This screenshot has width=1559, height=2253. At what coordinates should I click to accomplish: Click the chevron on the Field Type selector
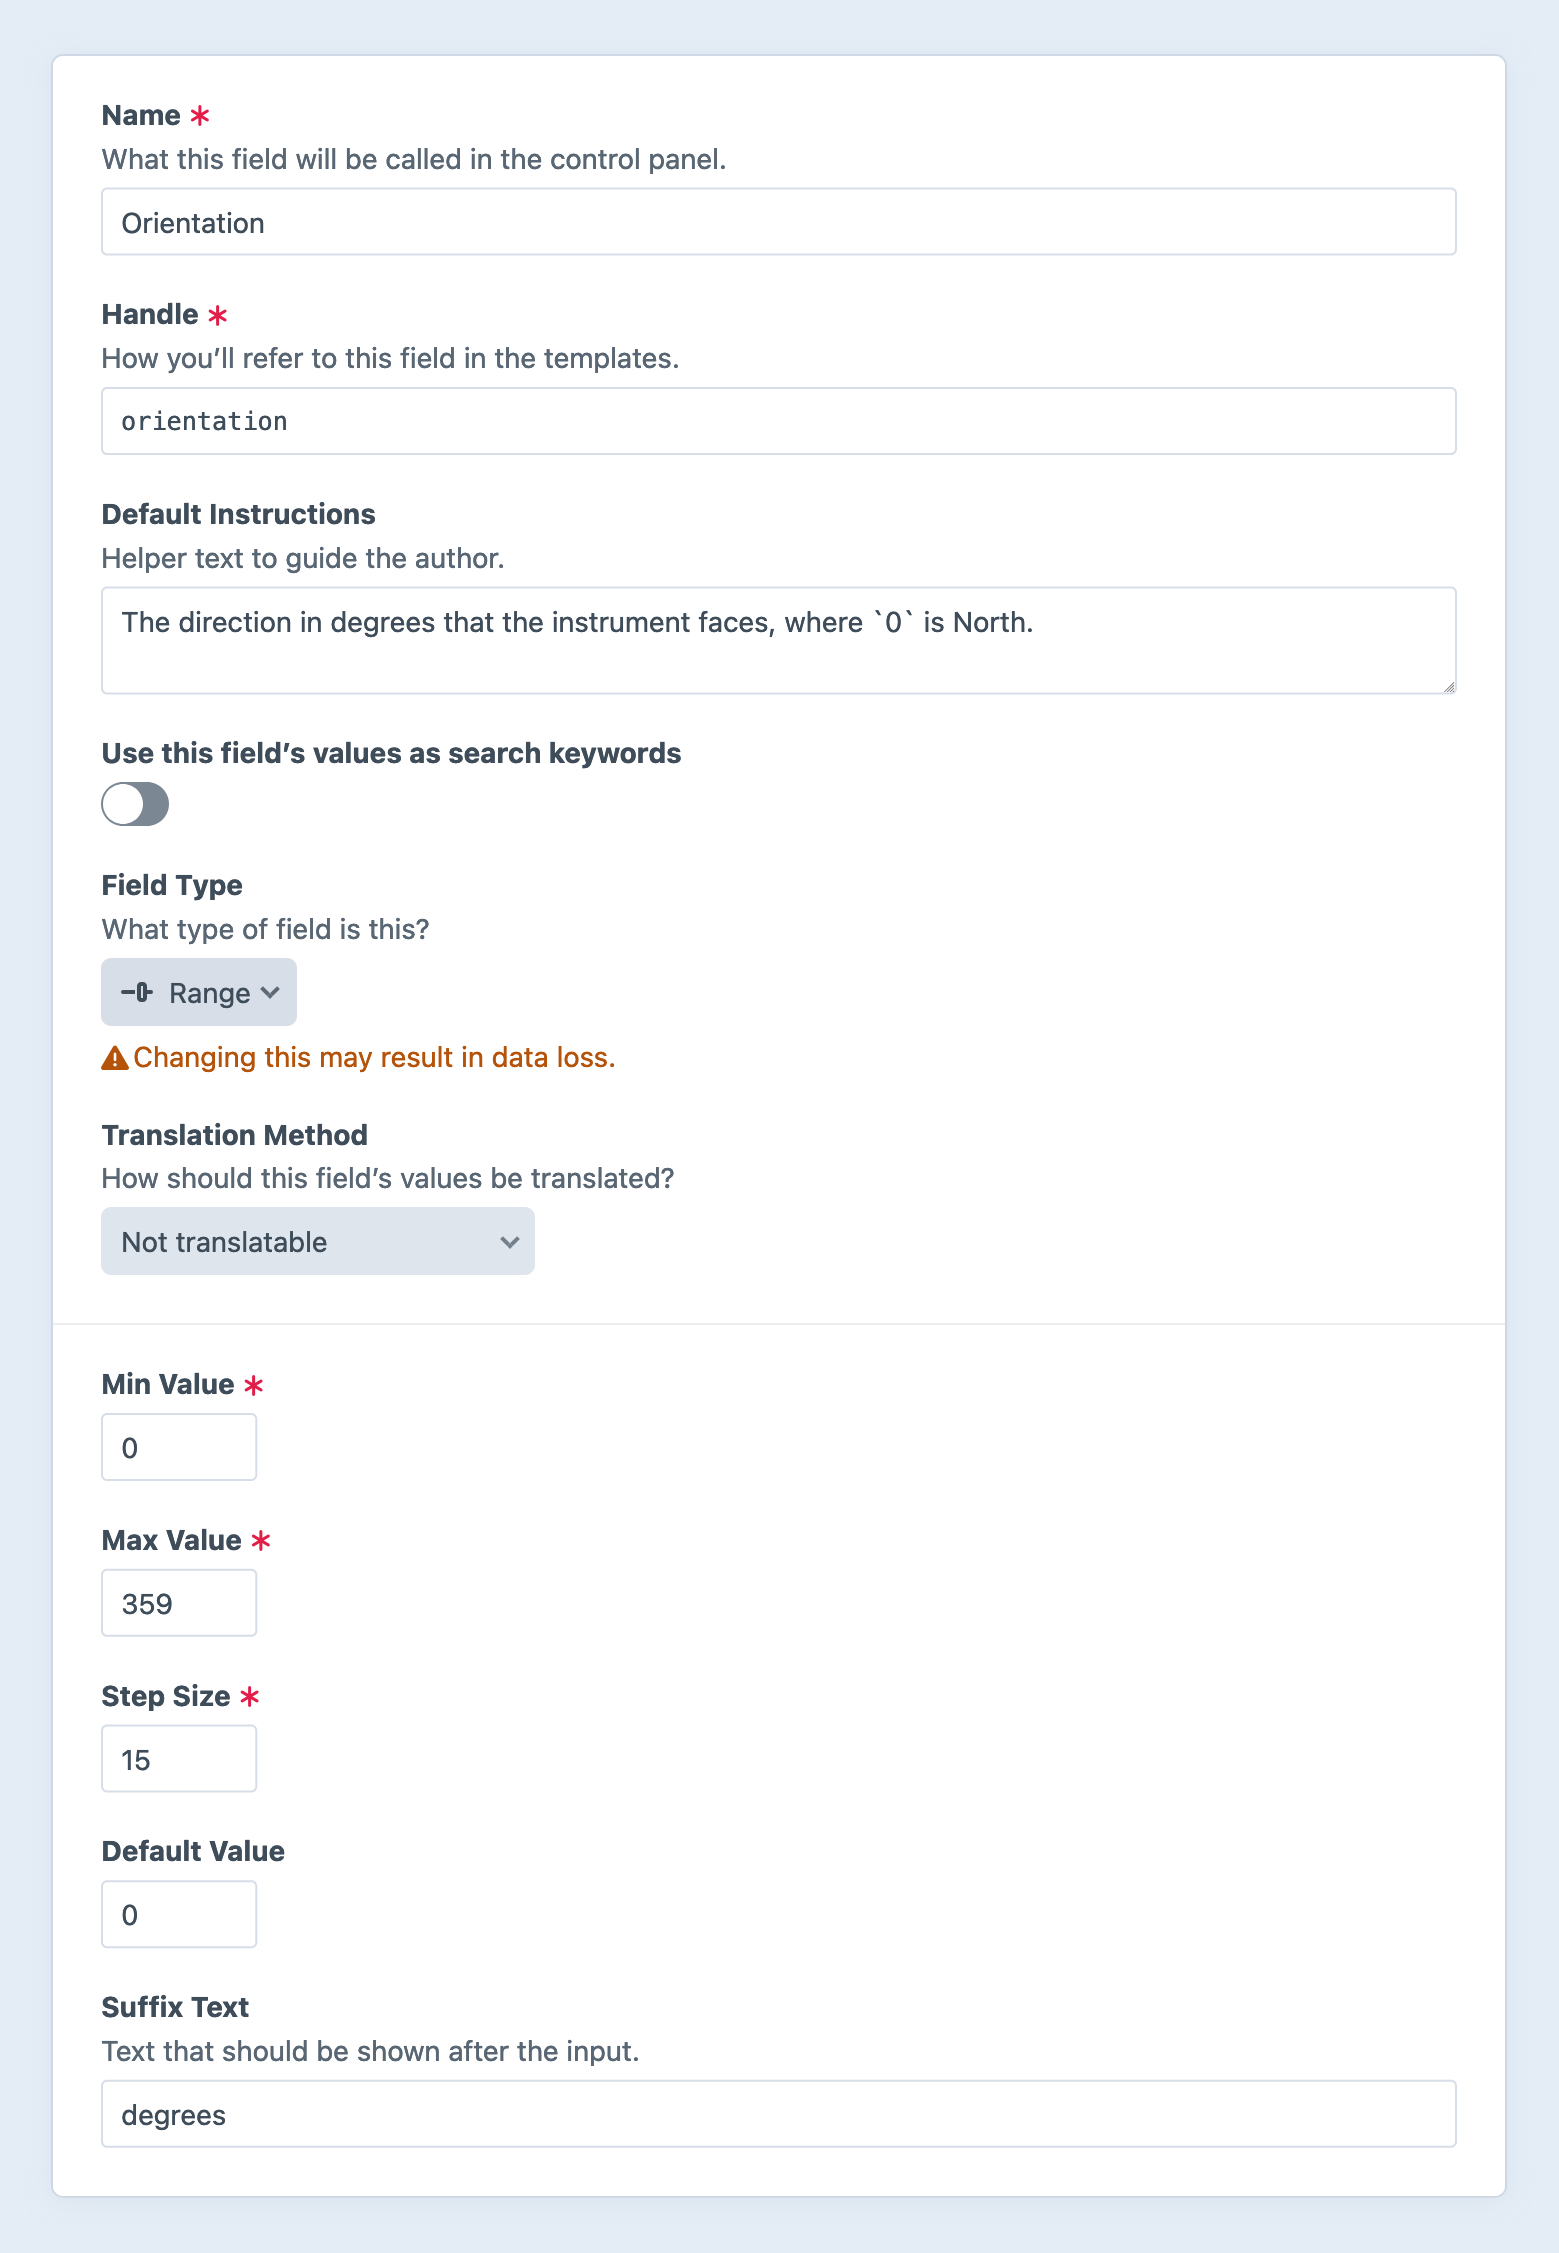[x=270, y=992]
